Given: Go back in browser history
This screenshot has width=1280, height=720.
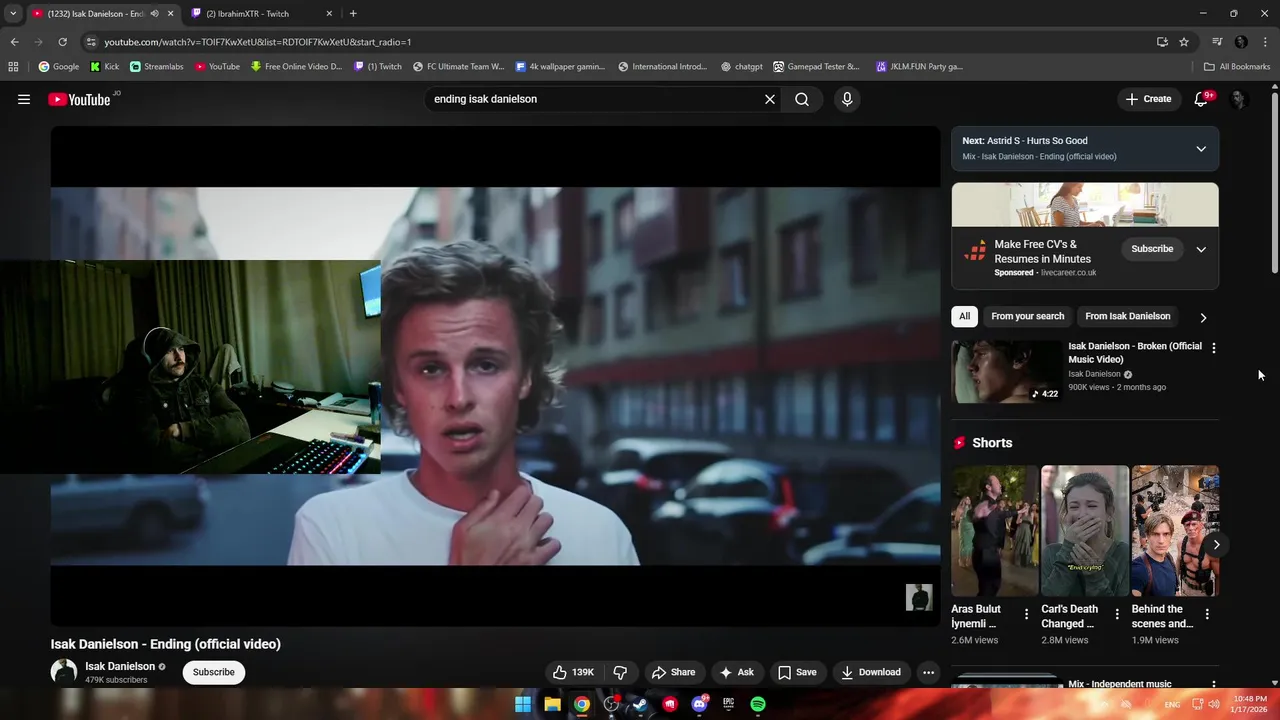Looking at the screenshot, I should click(x=14, y=42).
